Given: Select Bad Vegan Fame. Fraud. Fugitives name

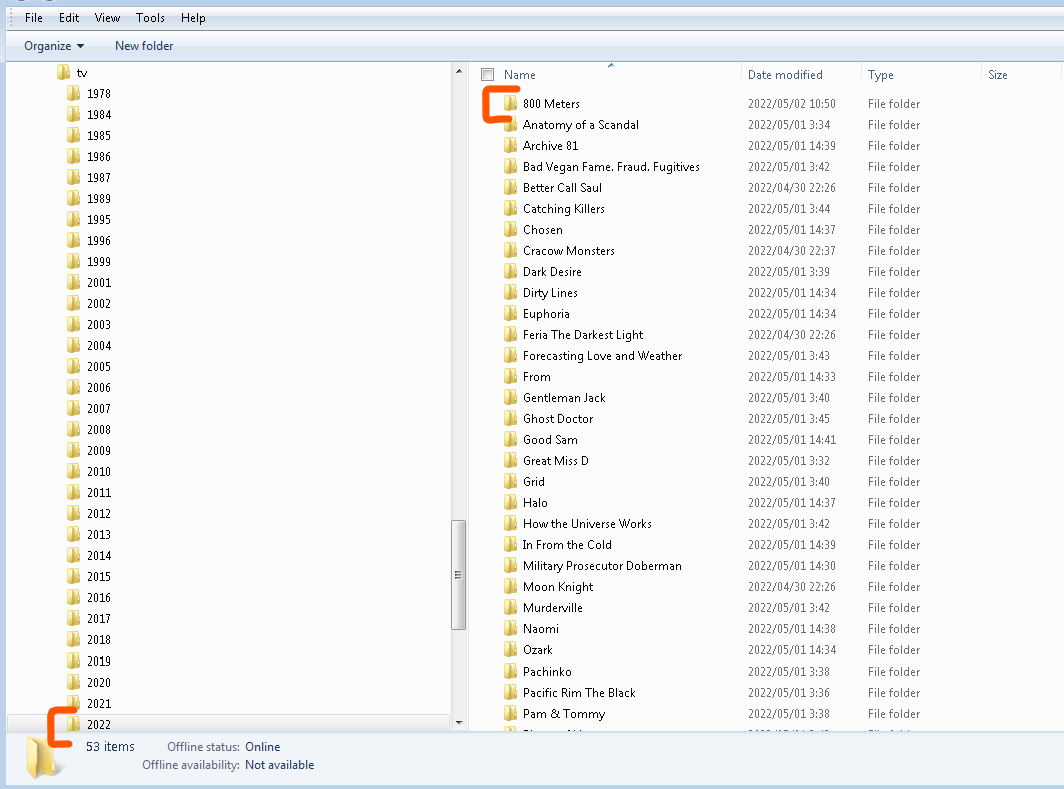Looking at the screenshot, I should (611, 167).
